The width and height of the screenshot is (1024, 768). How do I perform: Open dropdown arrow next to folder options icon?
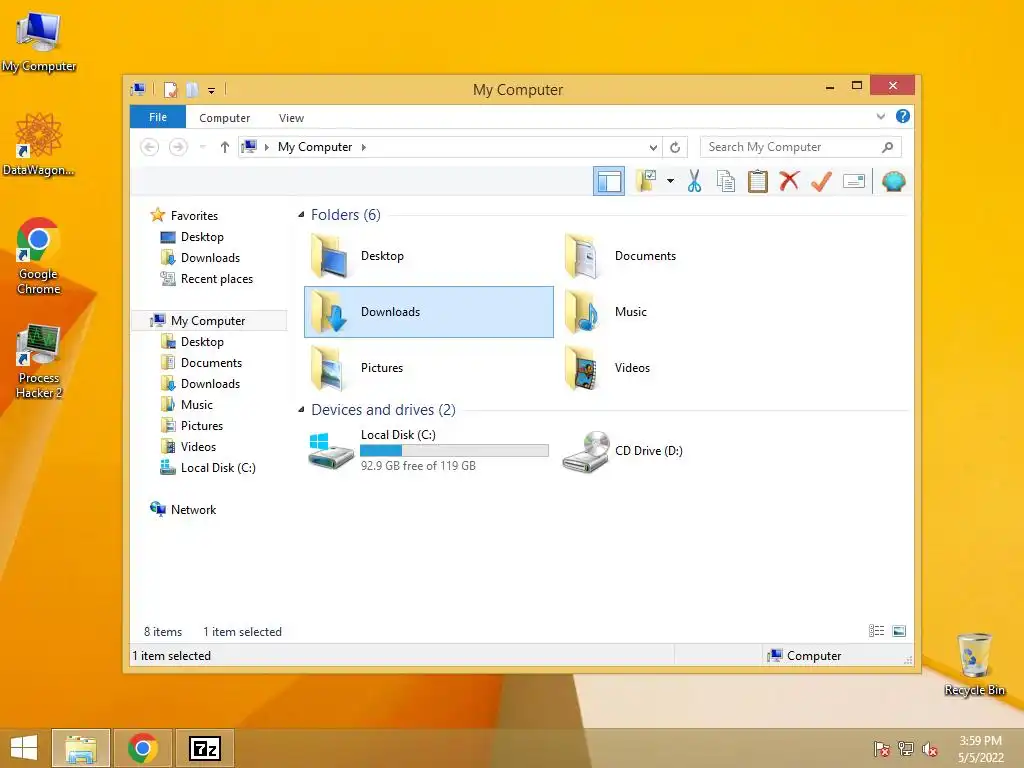click(x=670, y=181)
